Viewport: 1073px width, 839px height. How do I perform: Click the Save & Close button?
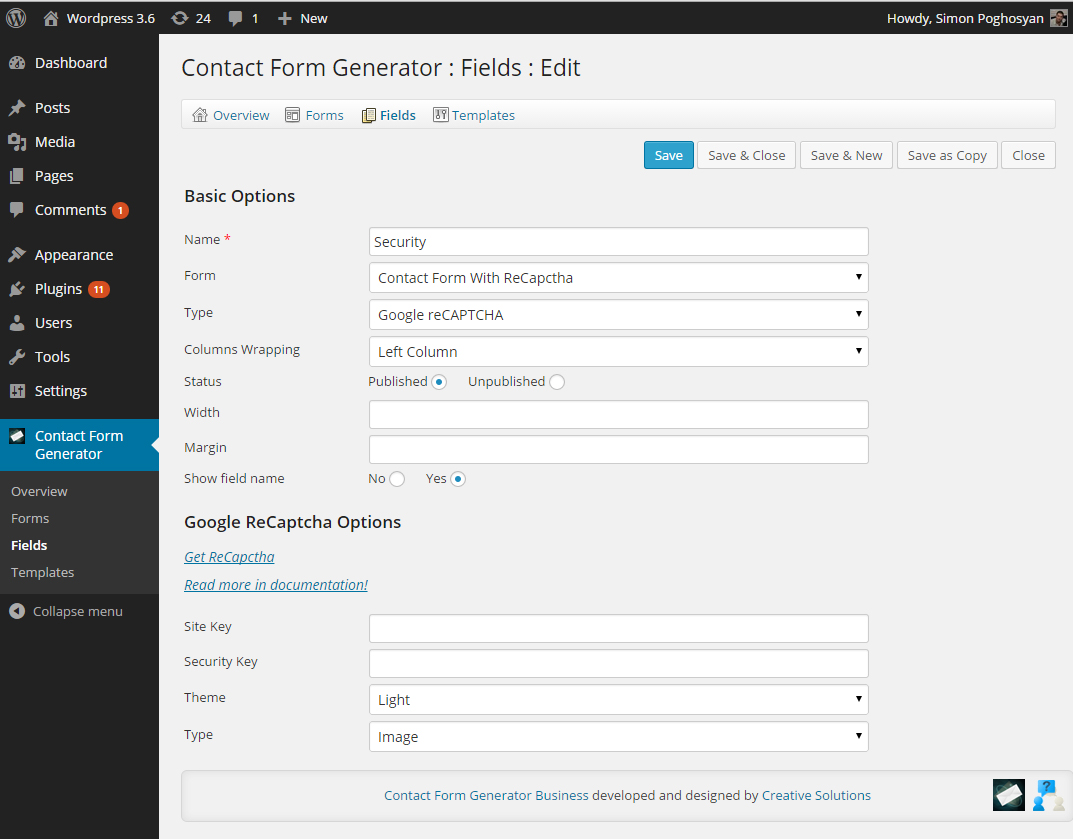[747, 155]
